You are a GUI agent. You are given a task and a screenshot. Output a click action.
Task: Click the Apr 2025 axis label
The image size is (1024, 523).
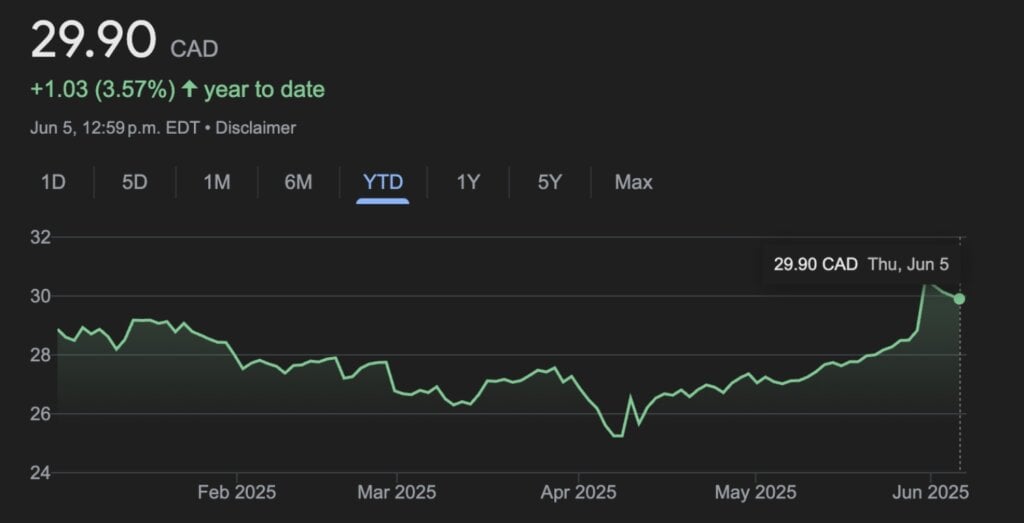[578, 492]
